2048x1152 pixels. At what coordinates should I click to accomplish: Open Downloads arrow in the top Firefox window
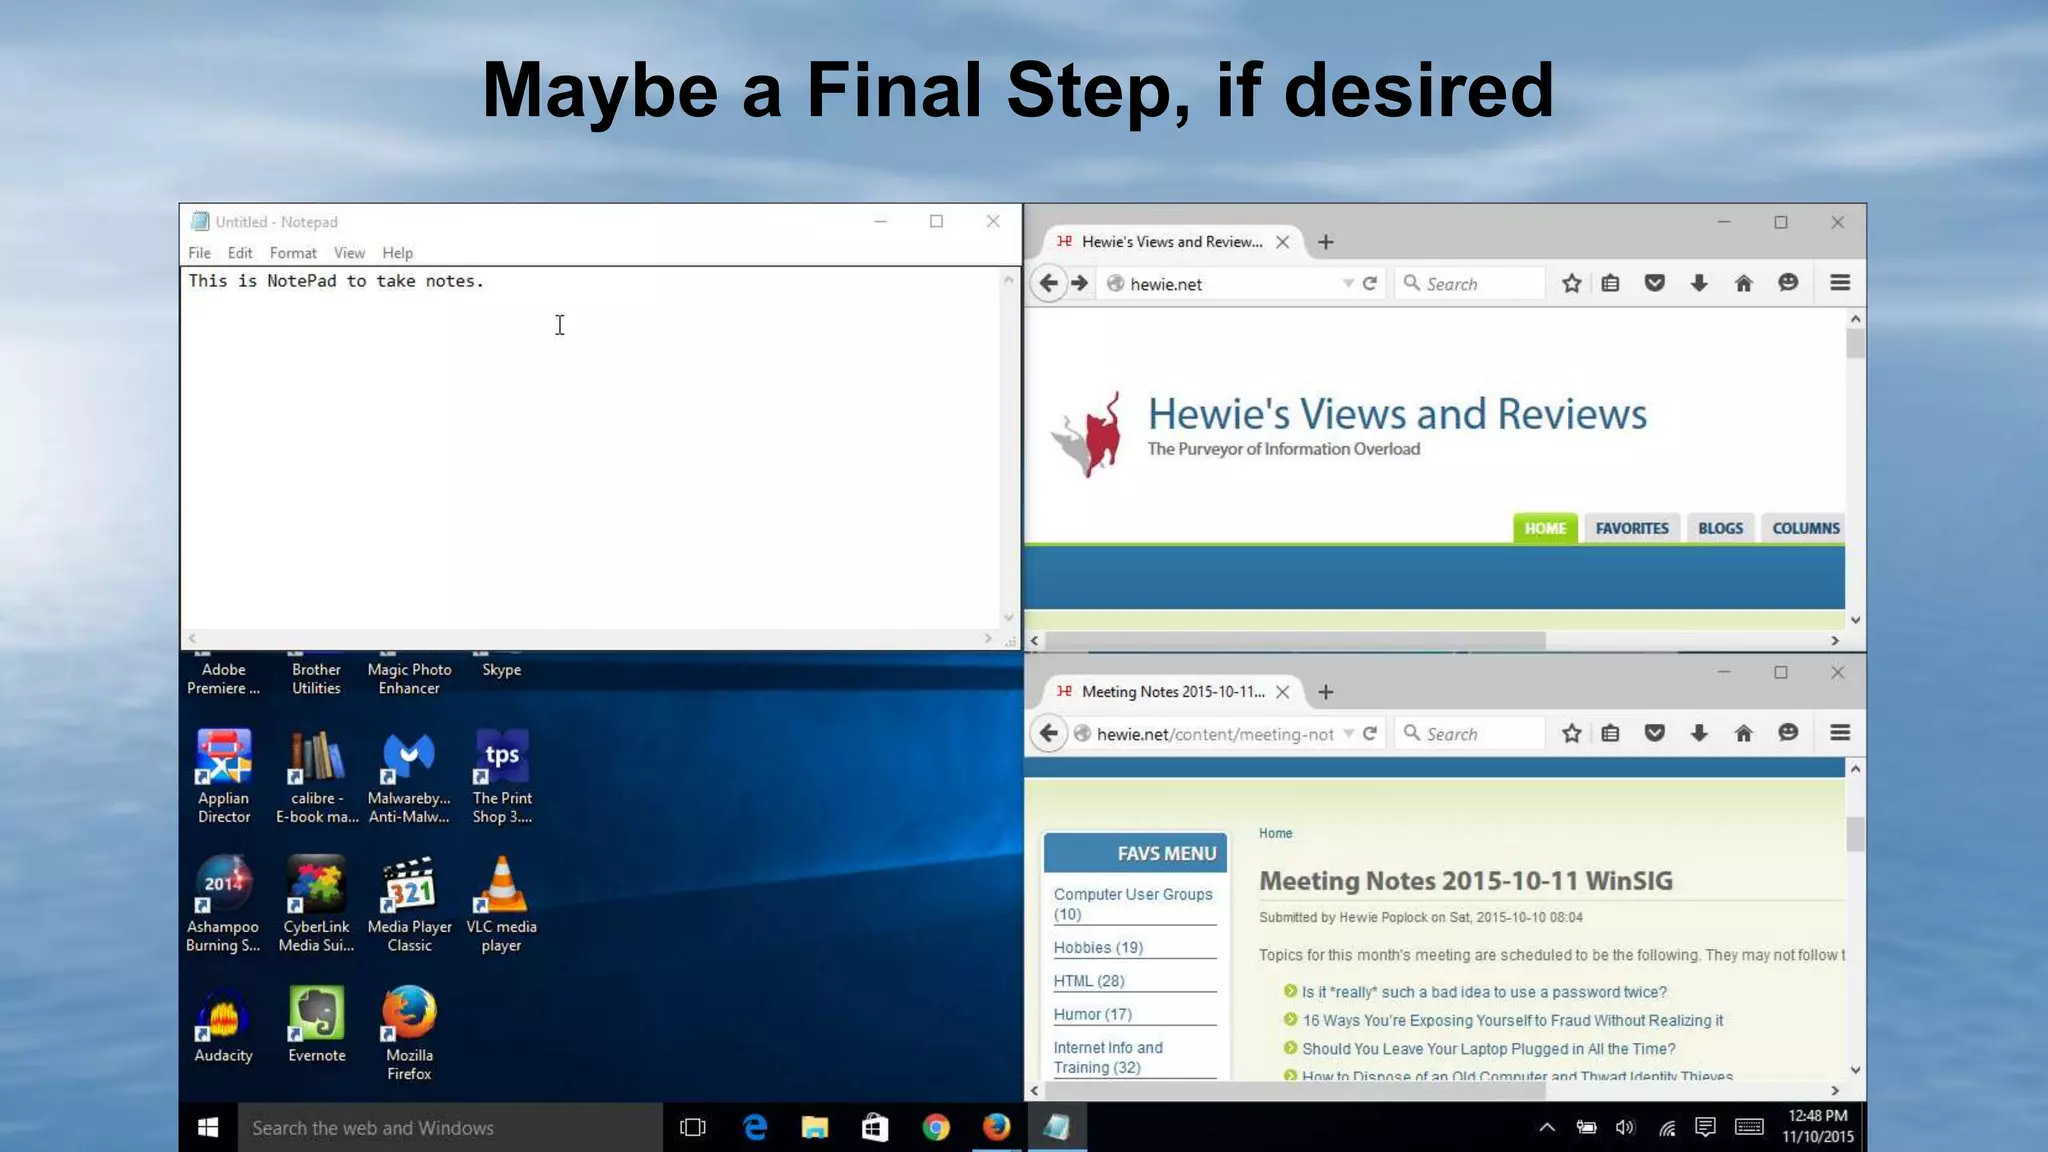[x=1699, y=283]
